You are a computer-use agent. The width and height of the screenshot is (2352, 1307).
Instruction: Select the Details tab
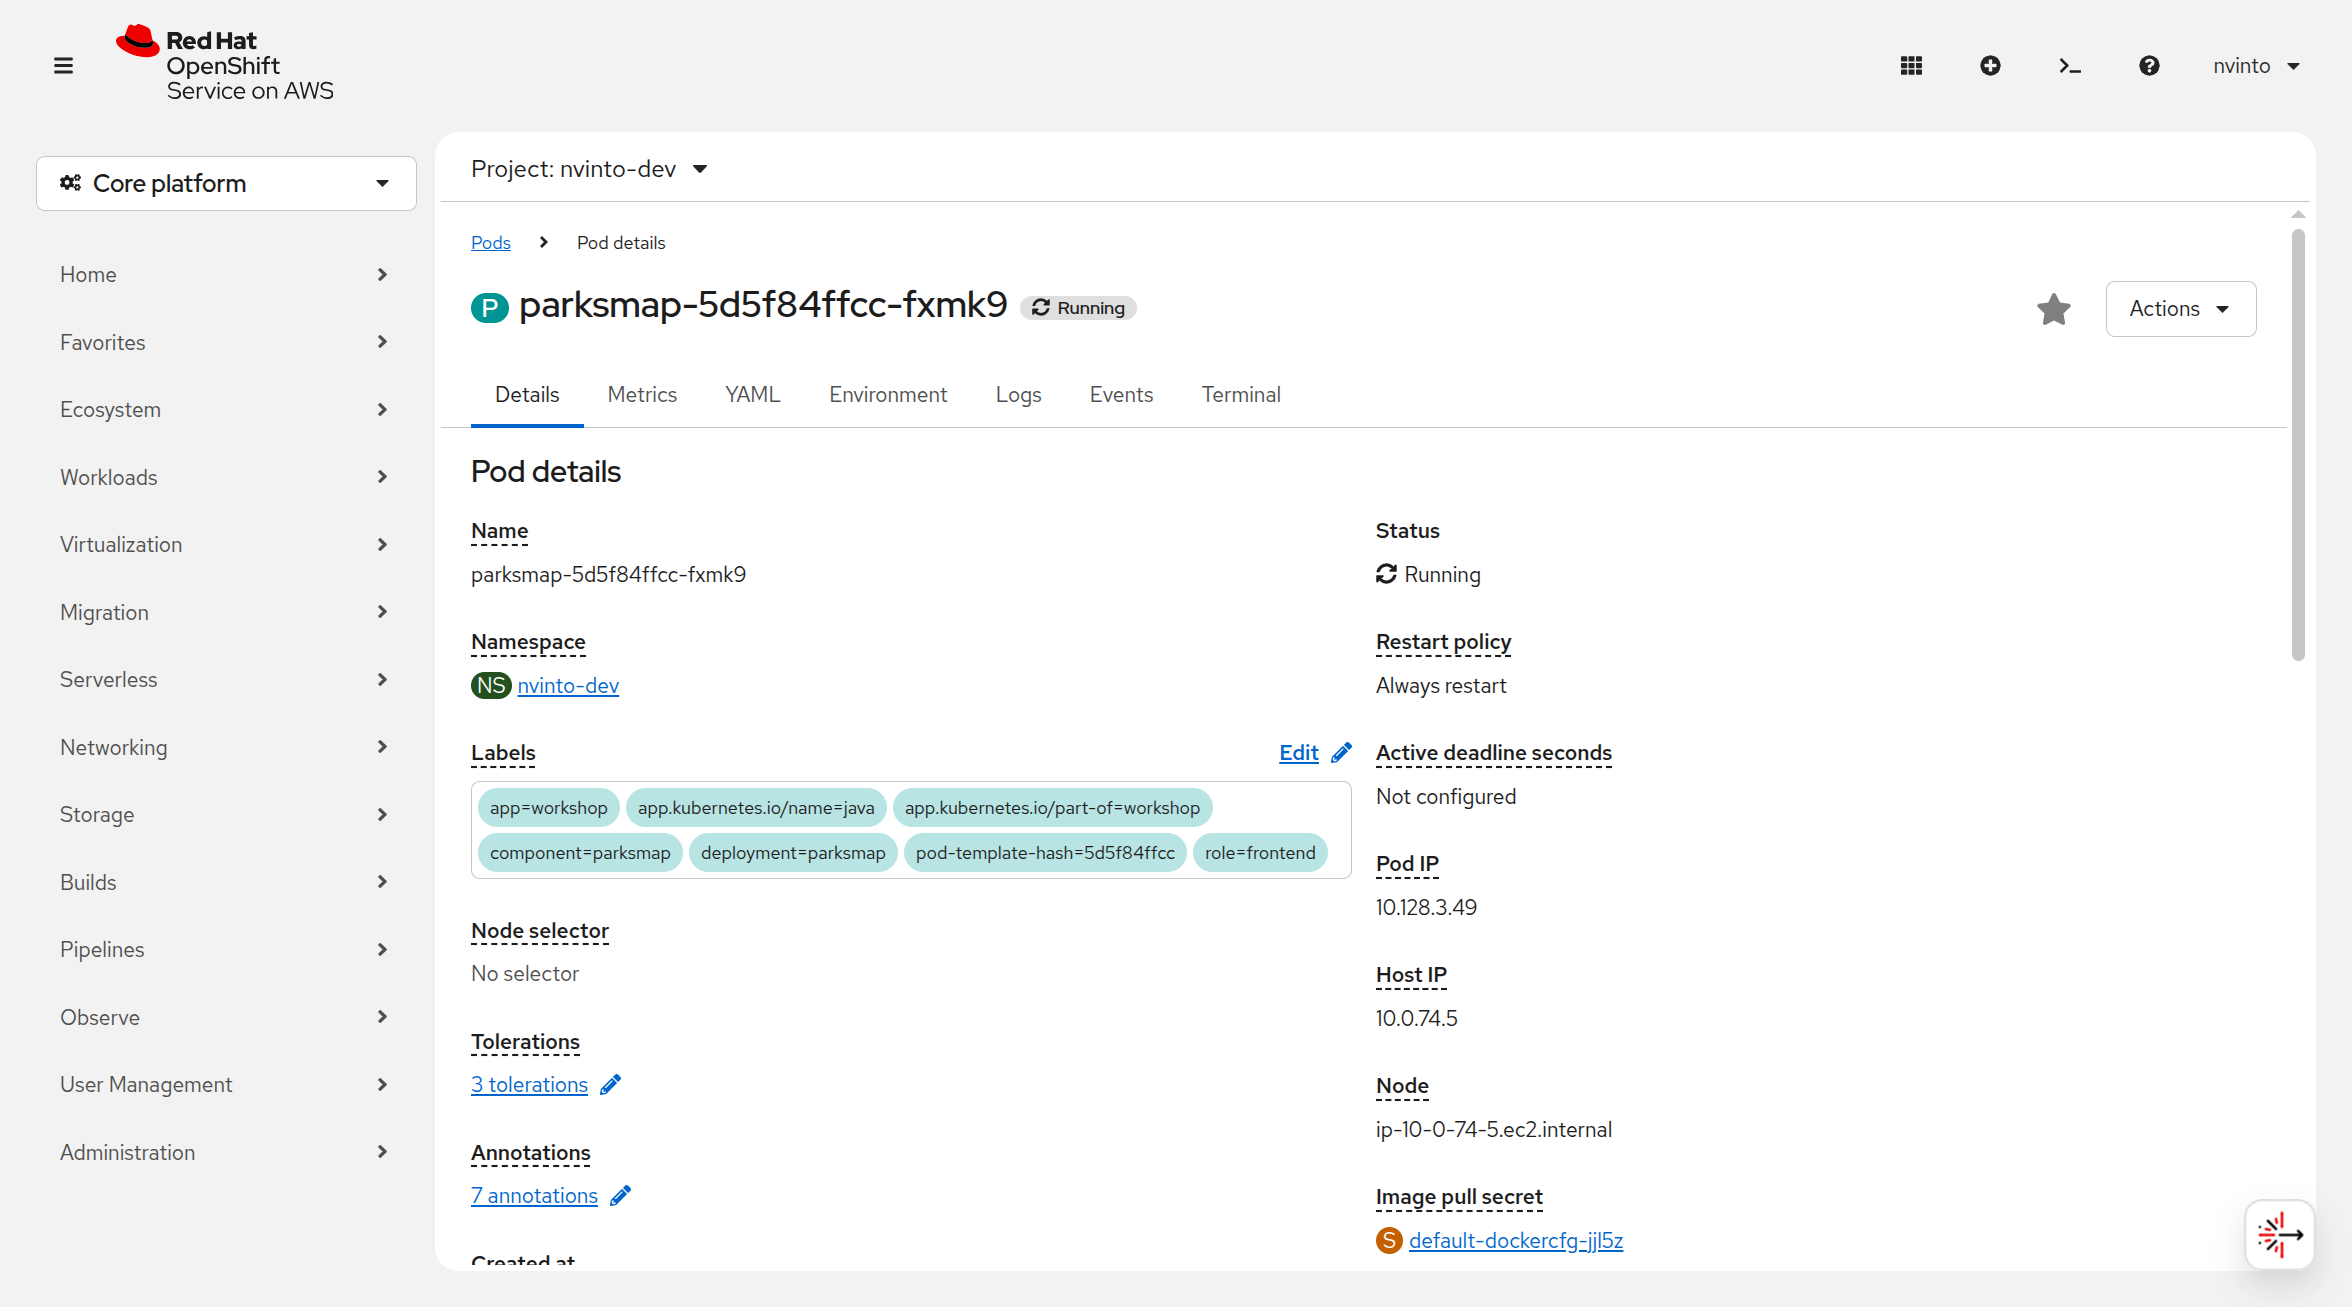click(x=527, y=395)
